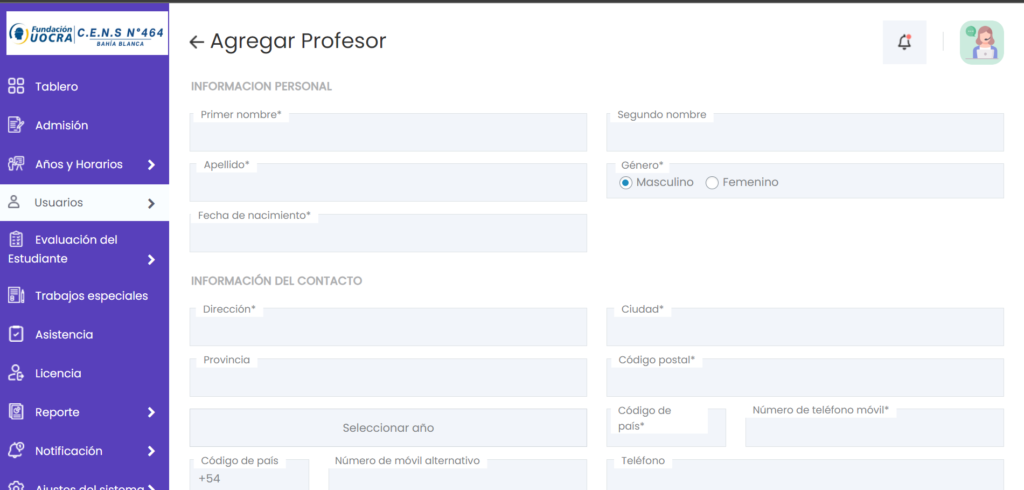Open the notifications bell in header
Screen dimensions: 1024x490
904,42
